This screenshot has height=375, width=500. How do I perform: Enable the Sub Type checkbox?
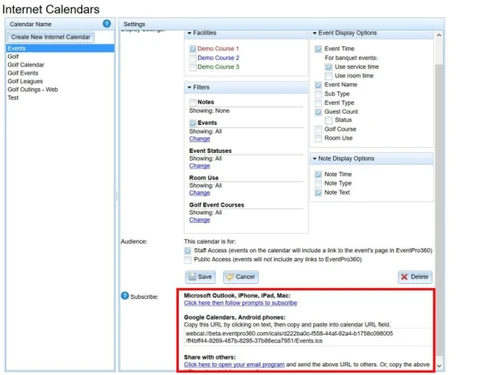318,94
